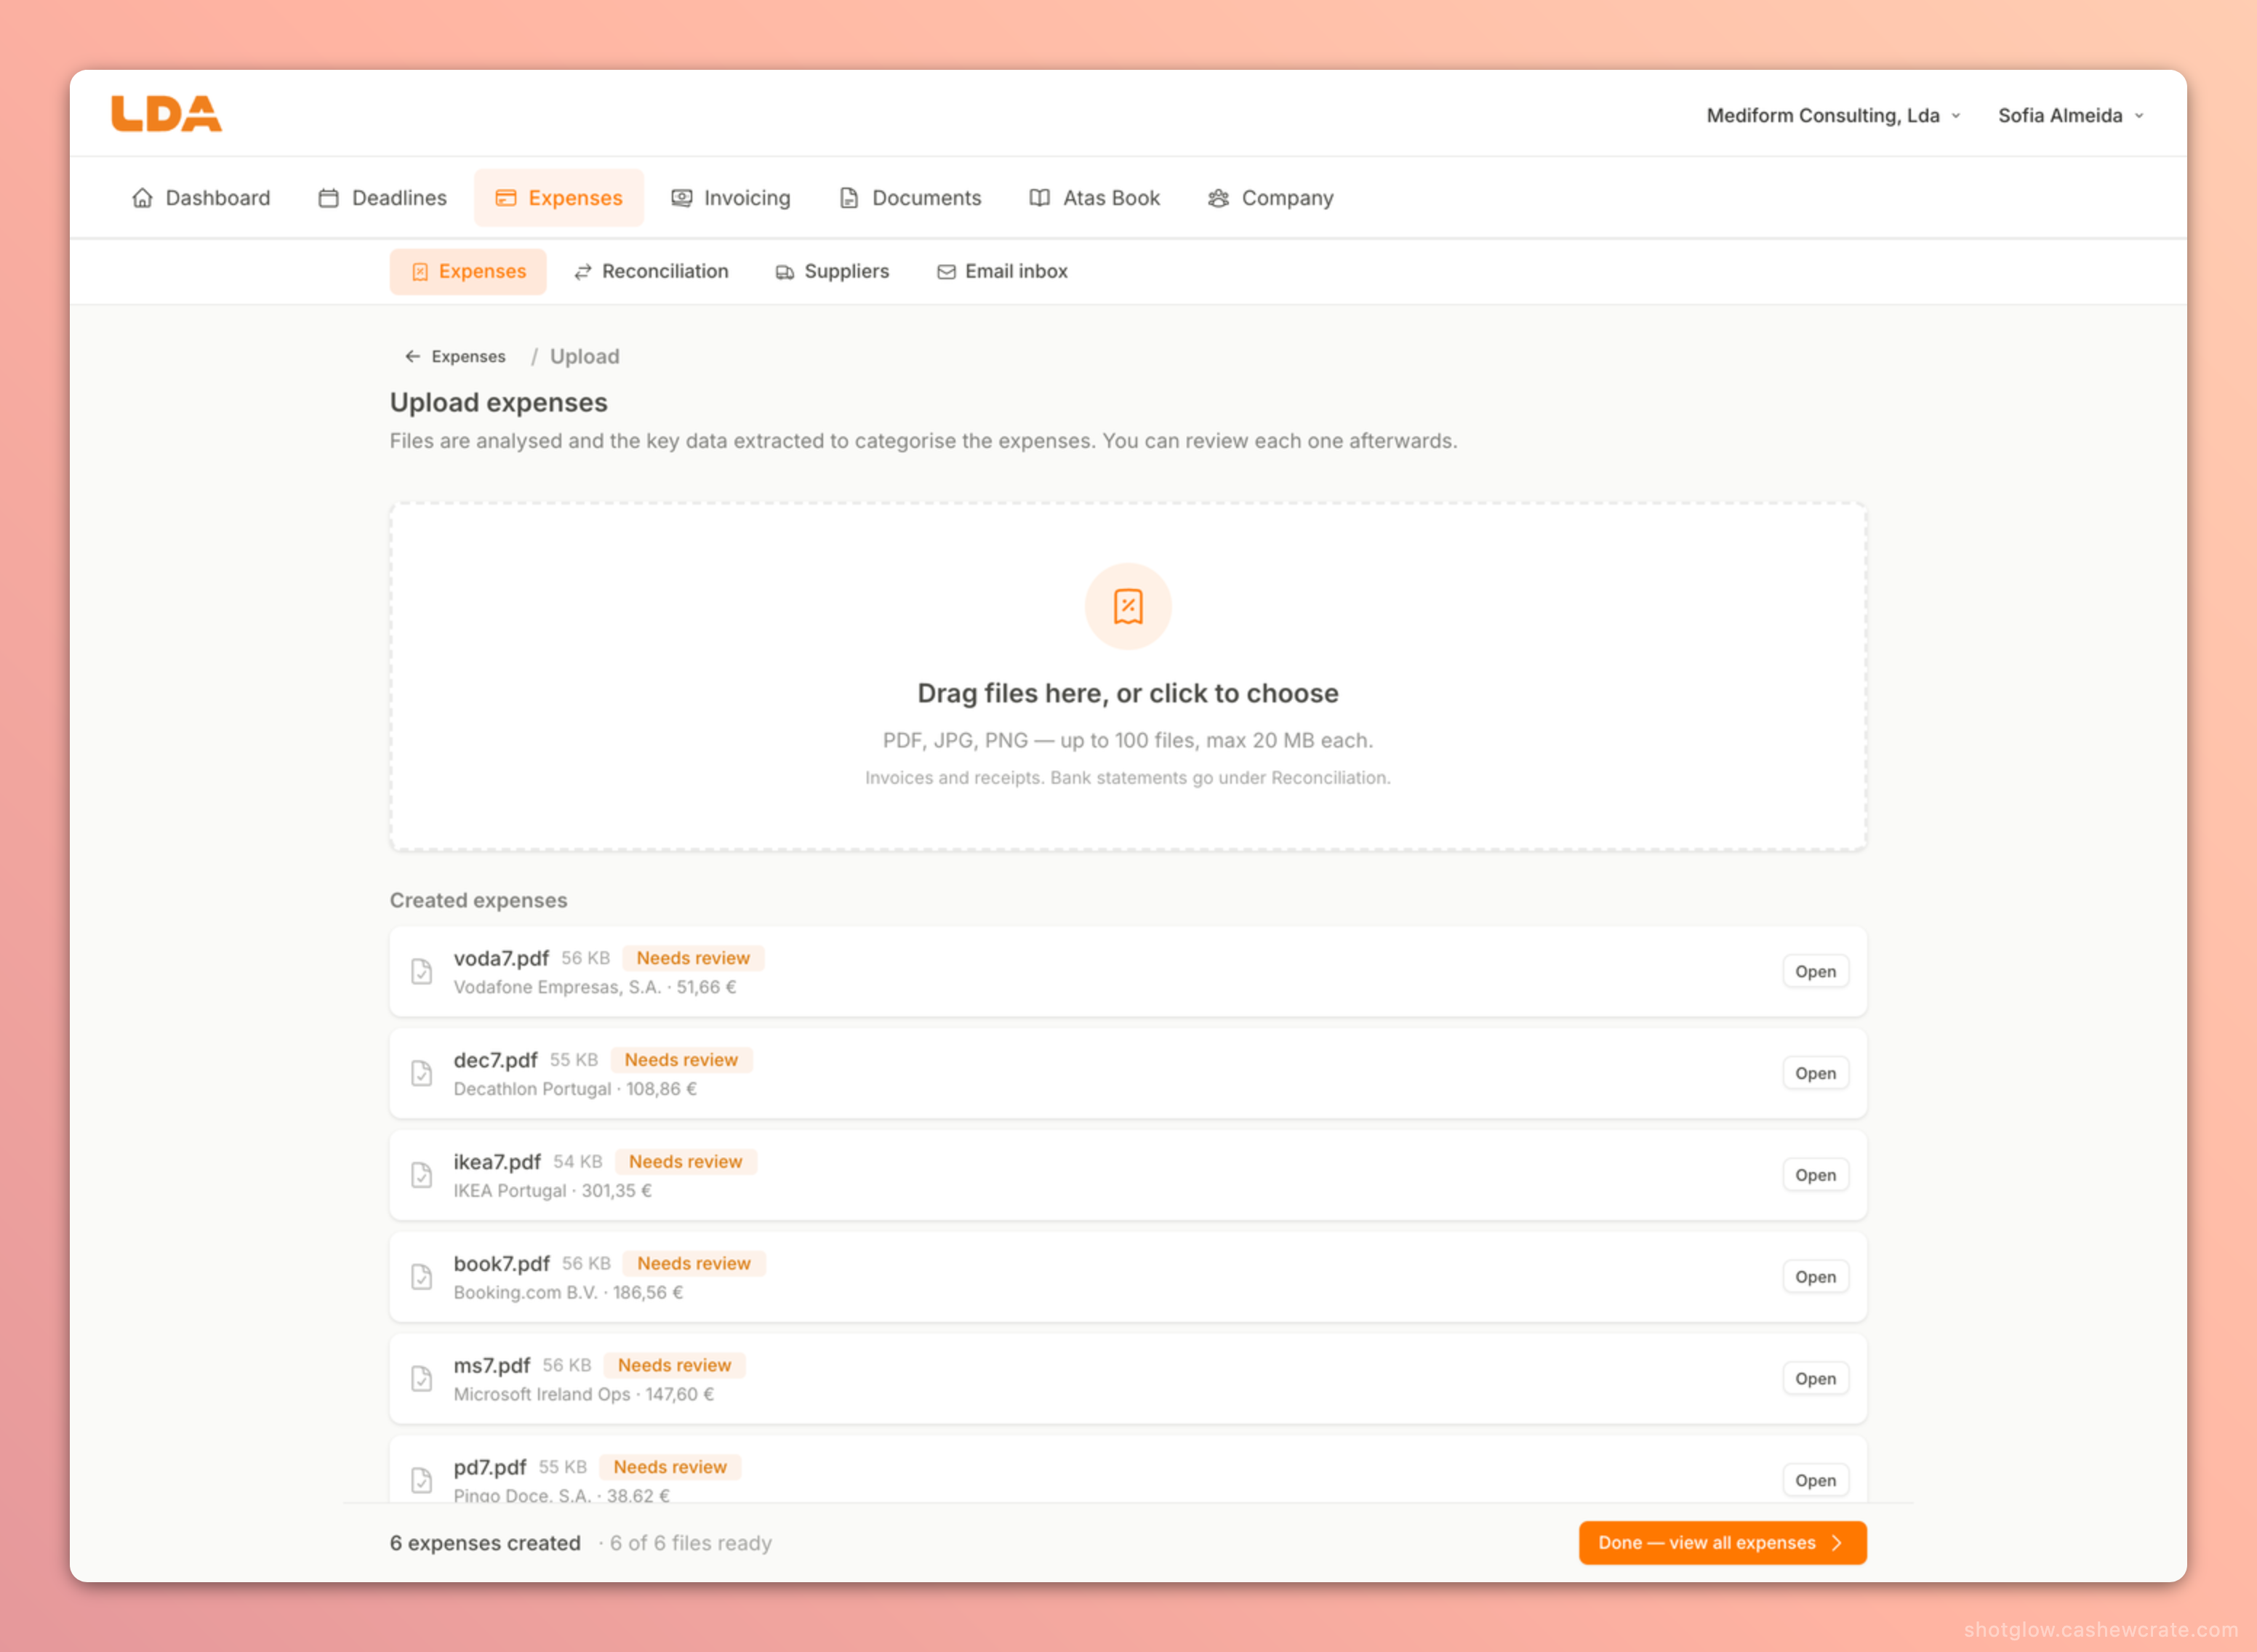Click the Microsoft Ireland Ops · 147,60 € line
Screen dimensions: 2257x1652
coord(584,1395)
